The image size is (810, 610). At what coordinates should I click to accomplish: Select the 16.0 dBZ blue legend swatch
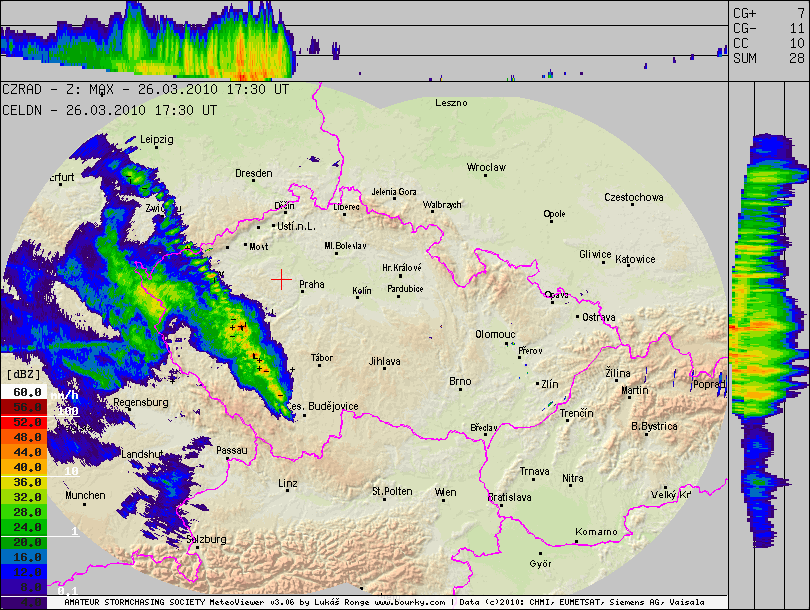coord(24,557)
